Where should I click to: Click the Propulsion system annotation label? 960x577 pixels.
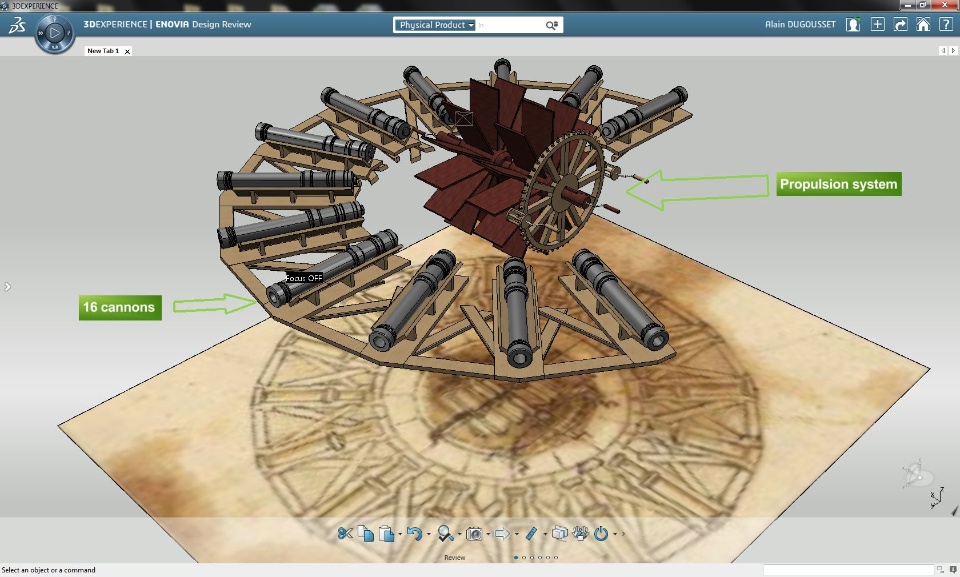pyautogui.click(x=839, y=184)
